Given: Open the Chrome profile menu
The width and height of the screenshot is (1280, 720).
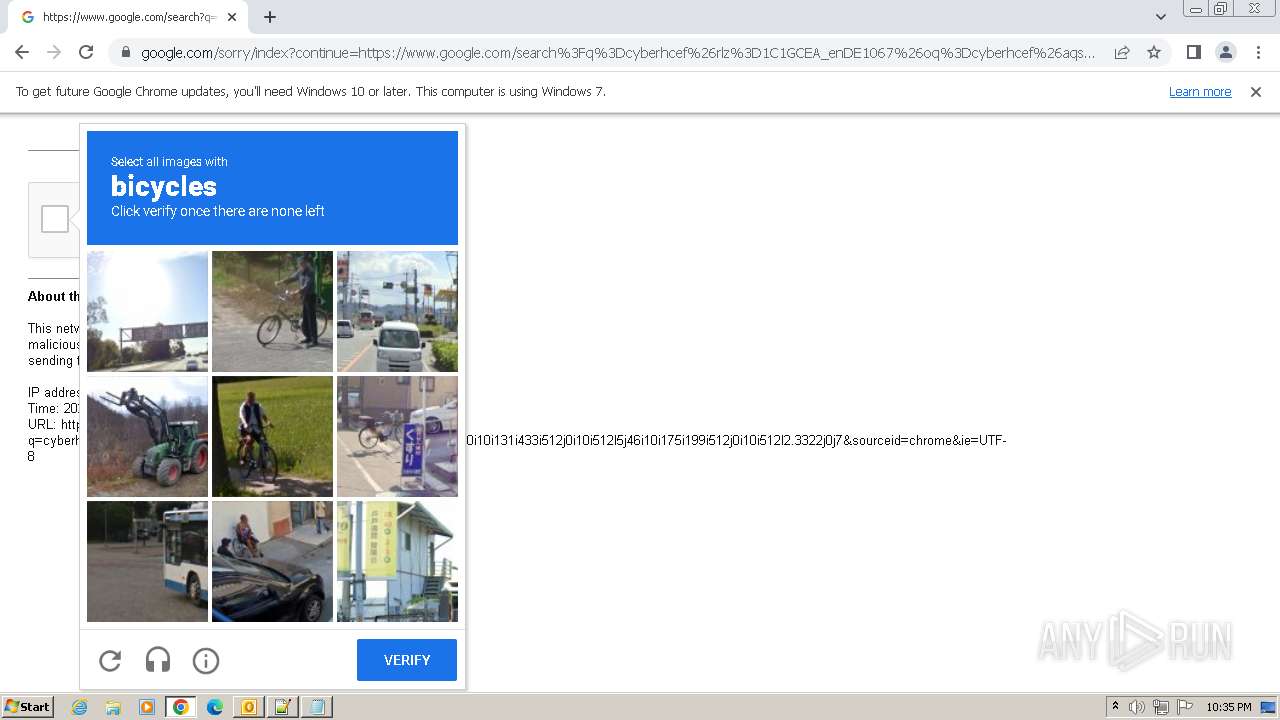Looking at the screenshot, I should (x=1225, y=52).
